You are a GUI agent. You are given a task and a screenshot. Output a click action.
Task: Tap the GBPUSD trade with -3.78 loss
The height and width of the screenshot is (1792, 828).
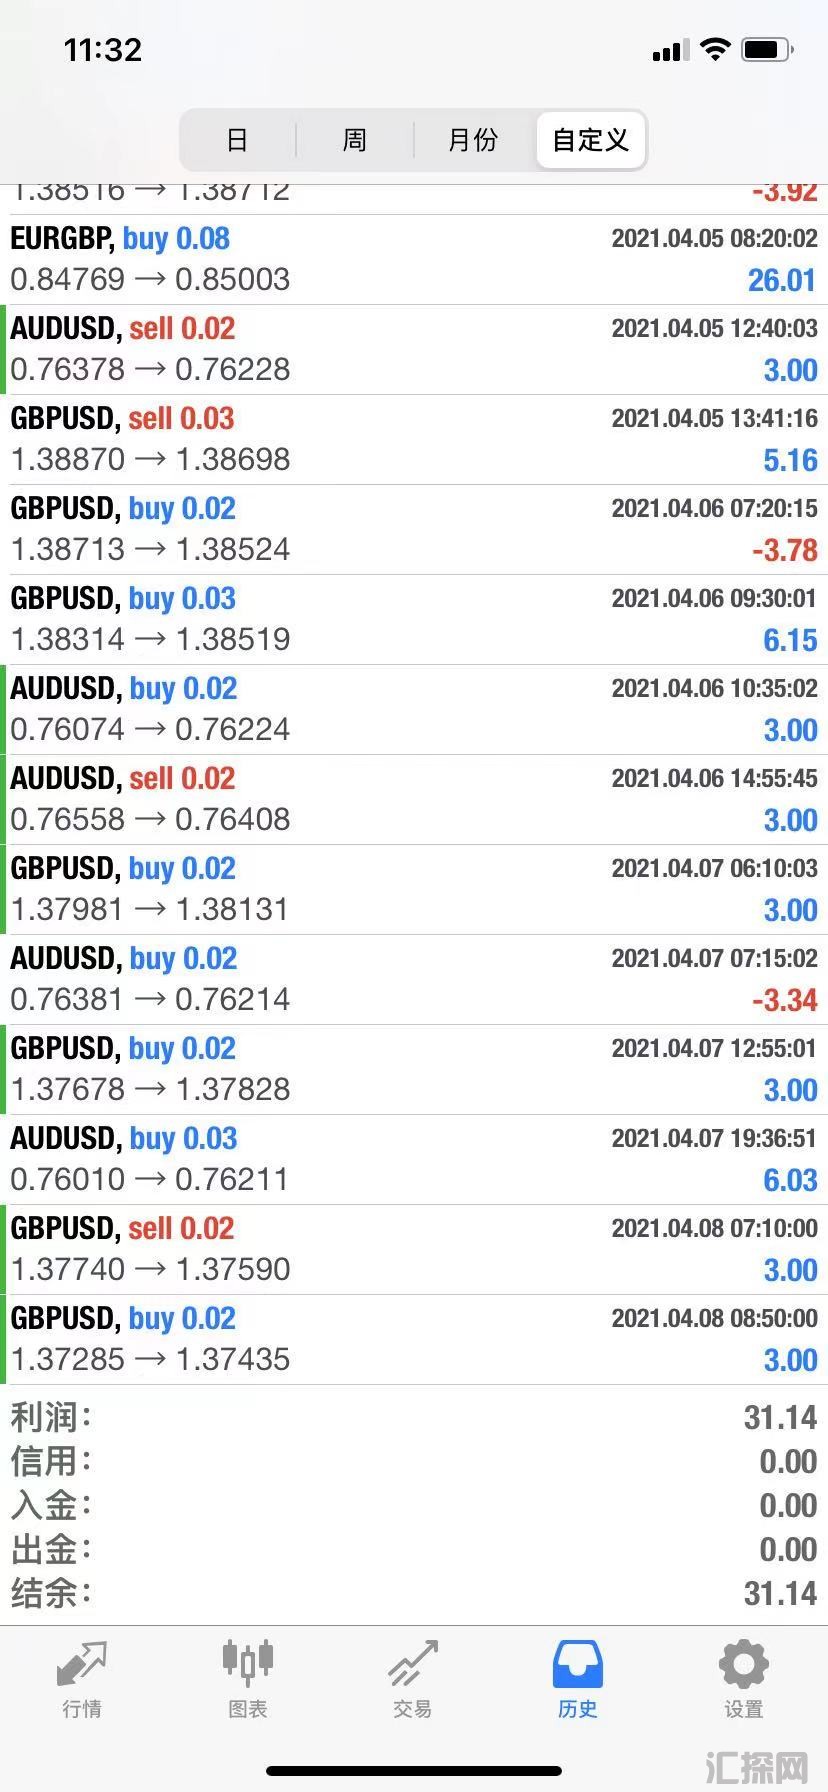tap(414, 529)
